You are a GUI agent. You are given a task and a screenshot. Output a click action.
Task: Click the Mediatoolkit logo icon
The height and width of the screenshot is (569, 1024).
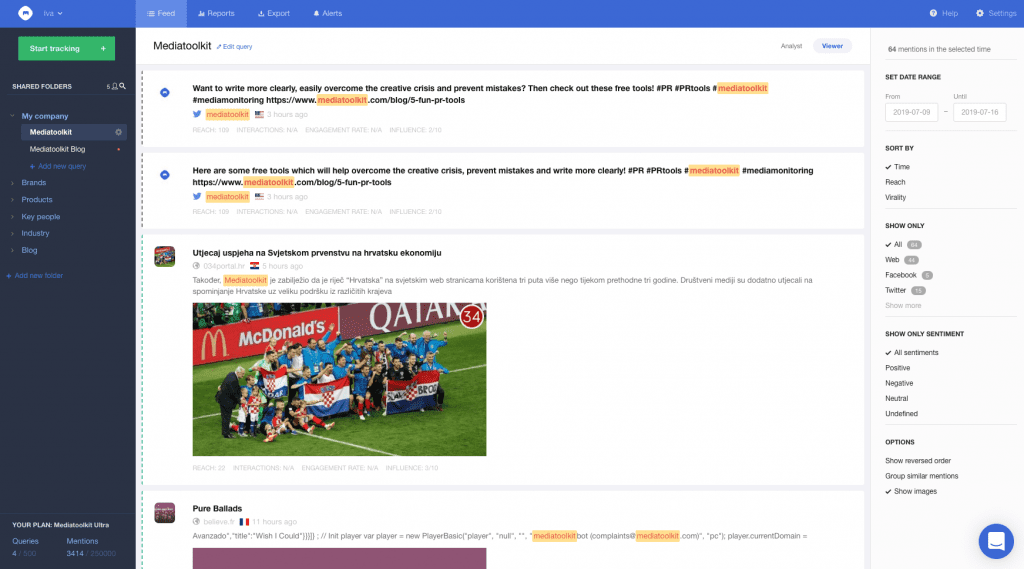[25, 13]
